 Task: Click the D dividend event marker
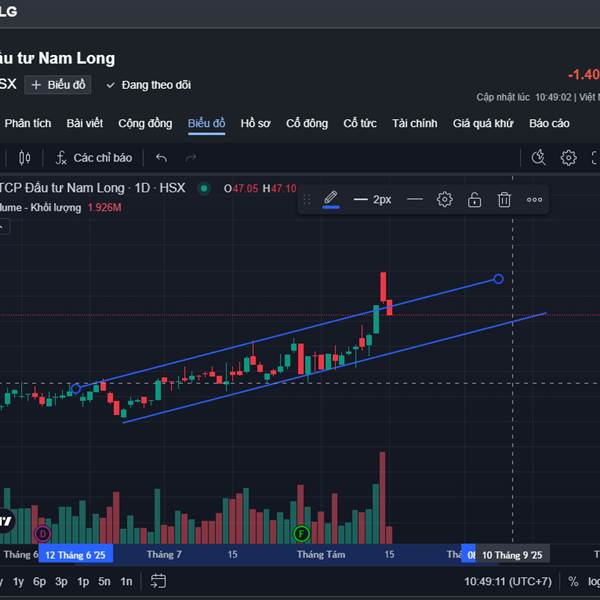tap(42, 533)
